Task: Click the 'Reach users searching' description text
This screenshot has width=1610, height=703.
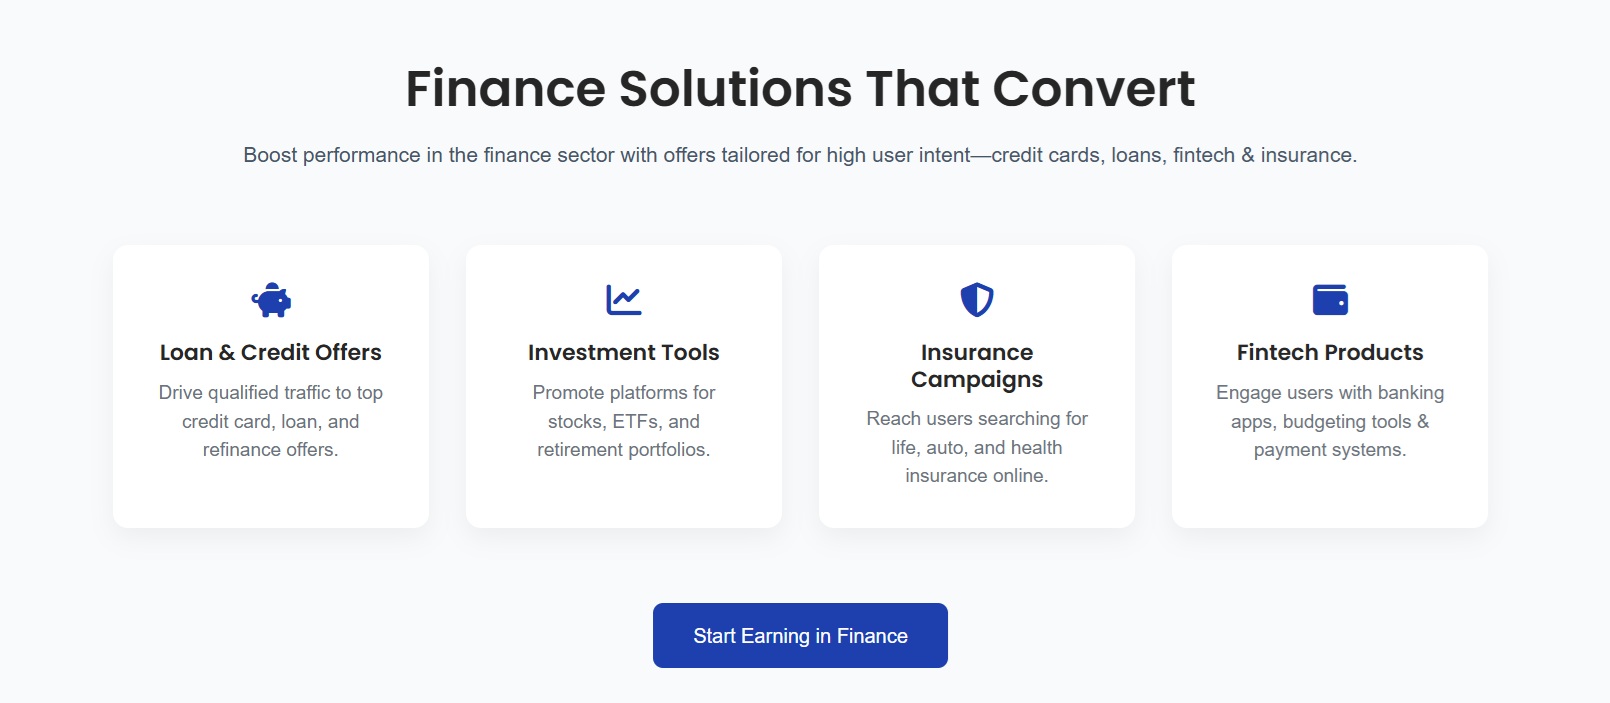Action: 977,447
